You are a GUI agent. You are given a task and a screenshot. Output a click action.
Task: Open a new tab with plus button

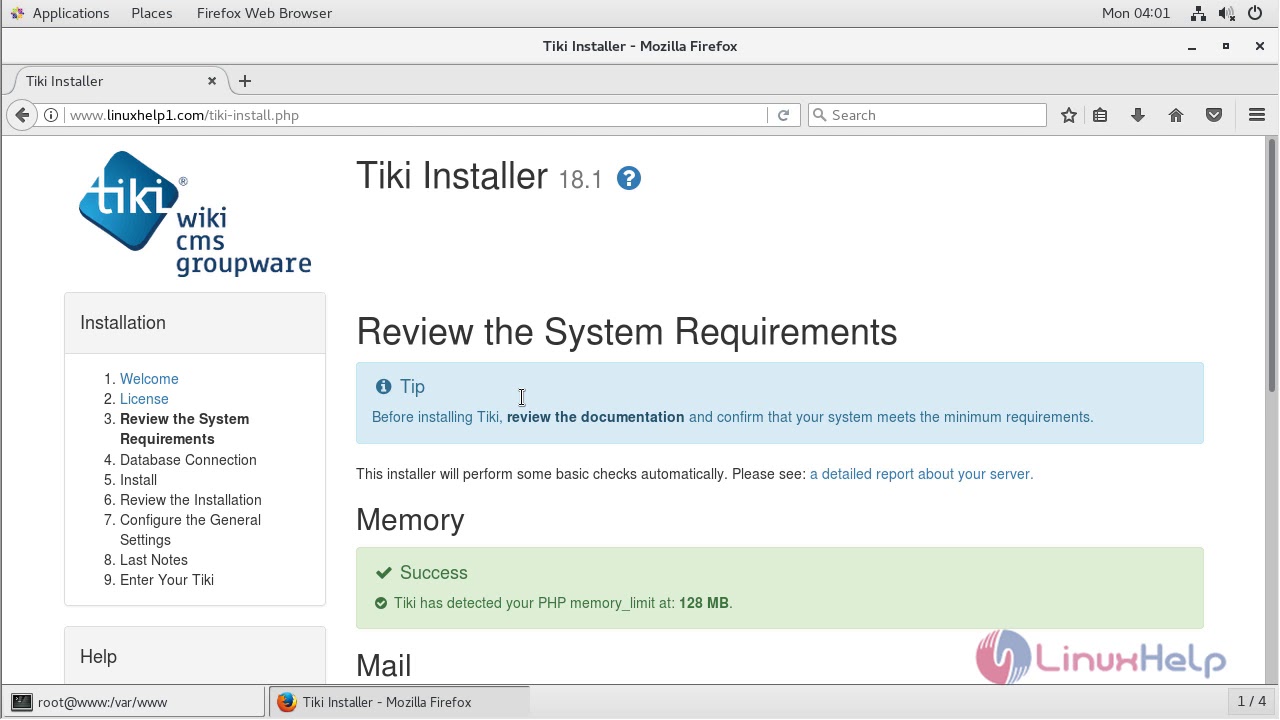pos(245,81)
